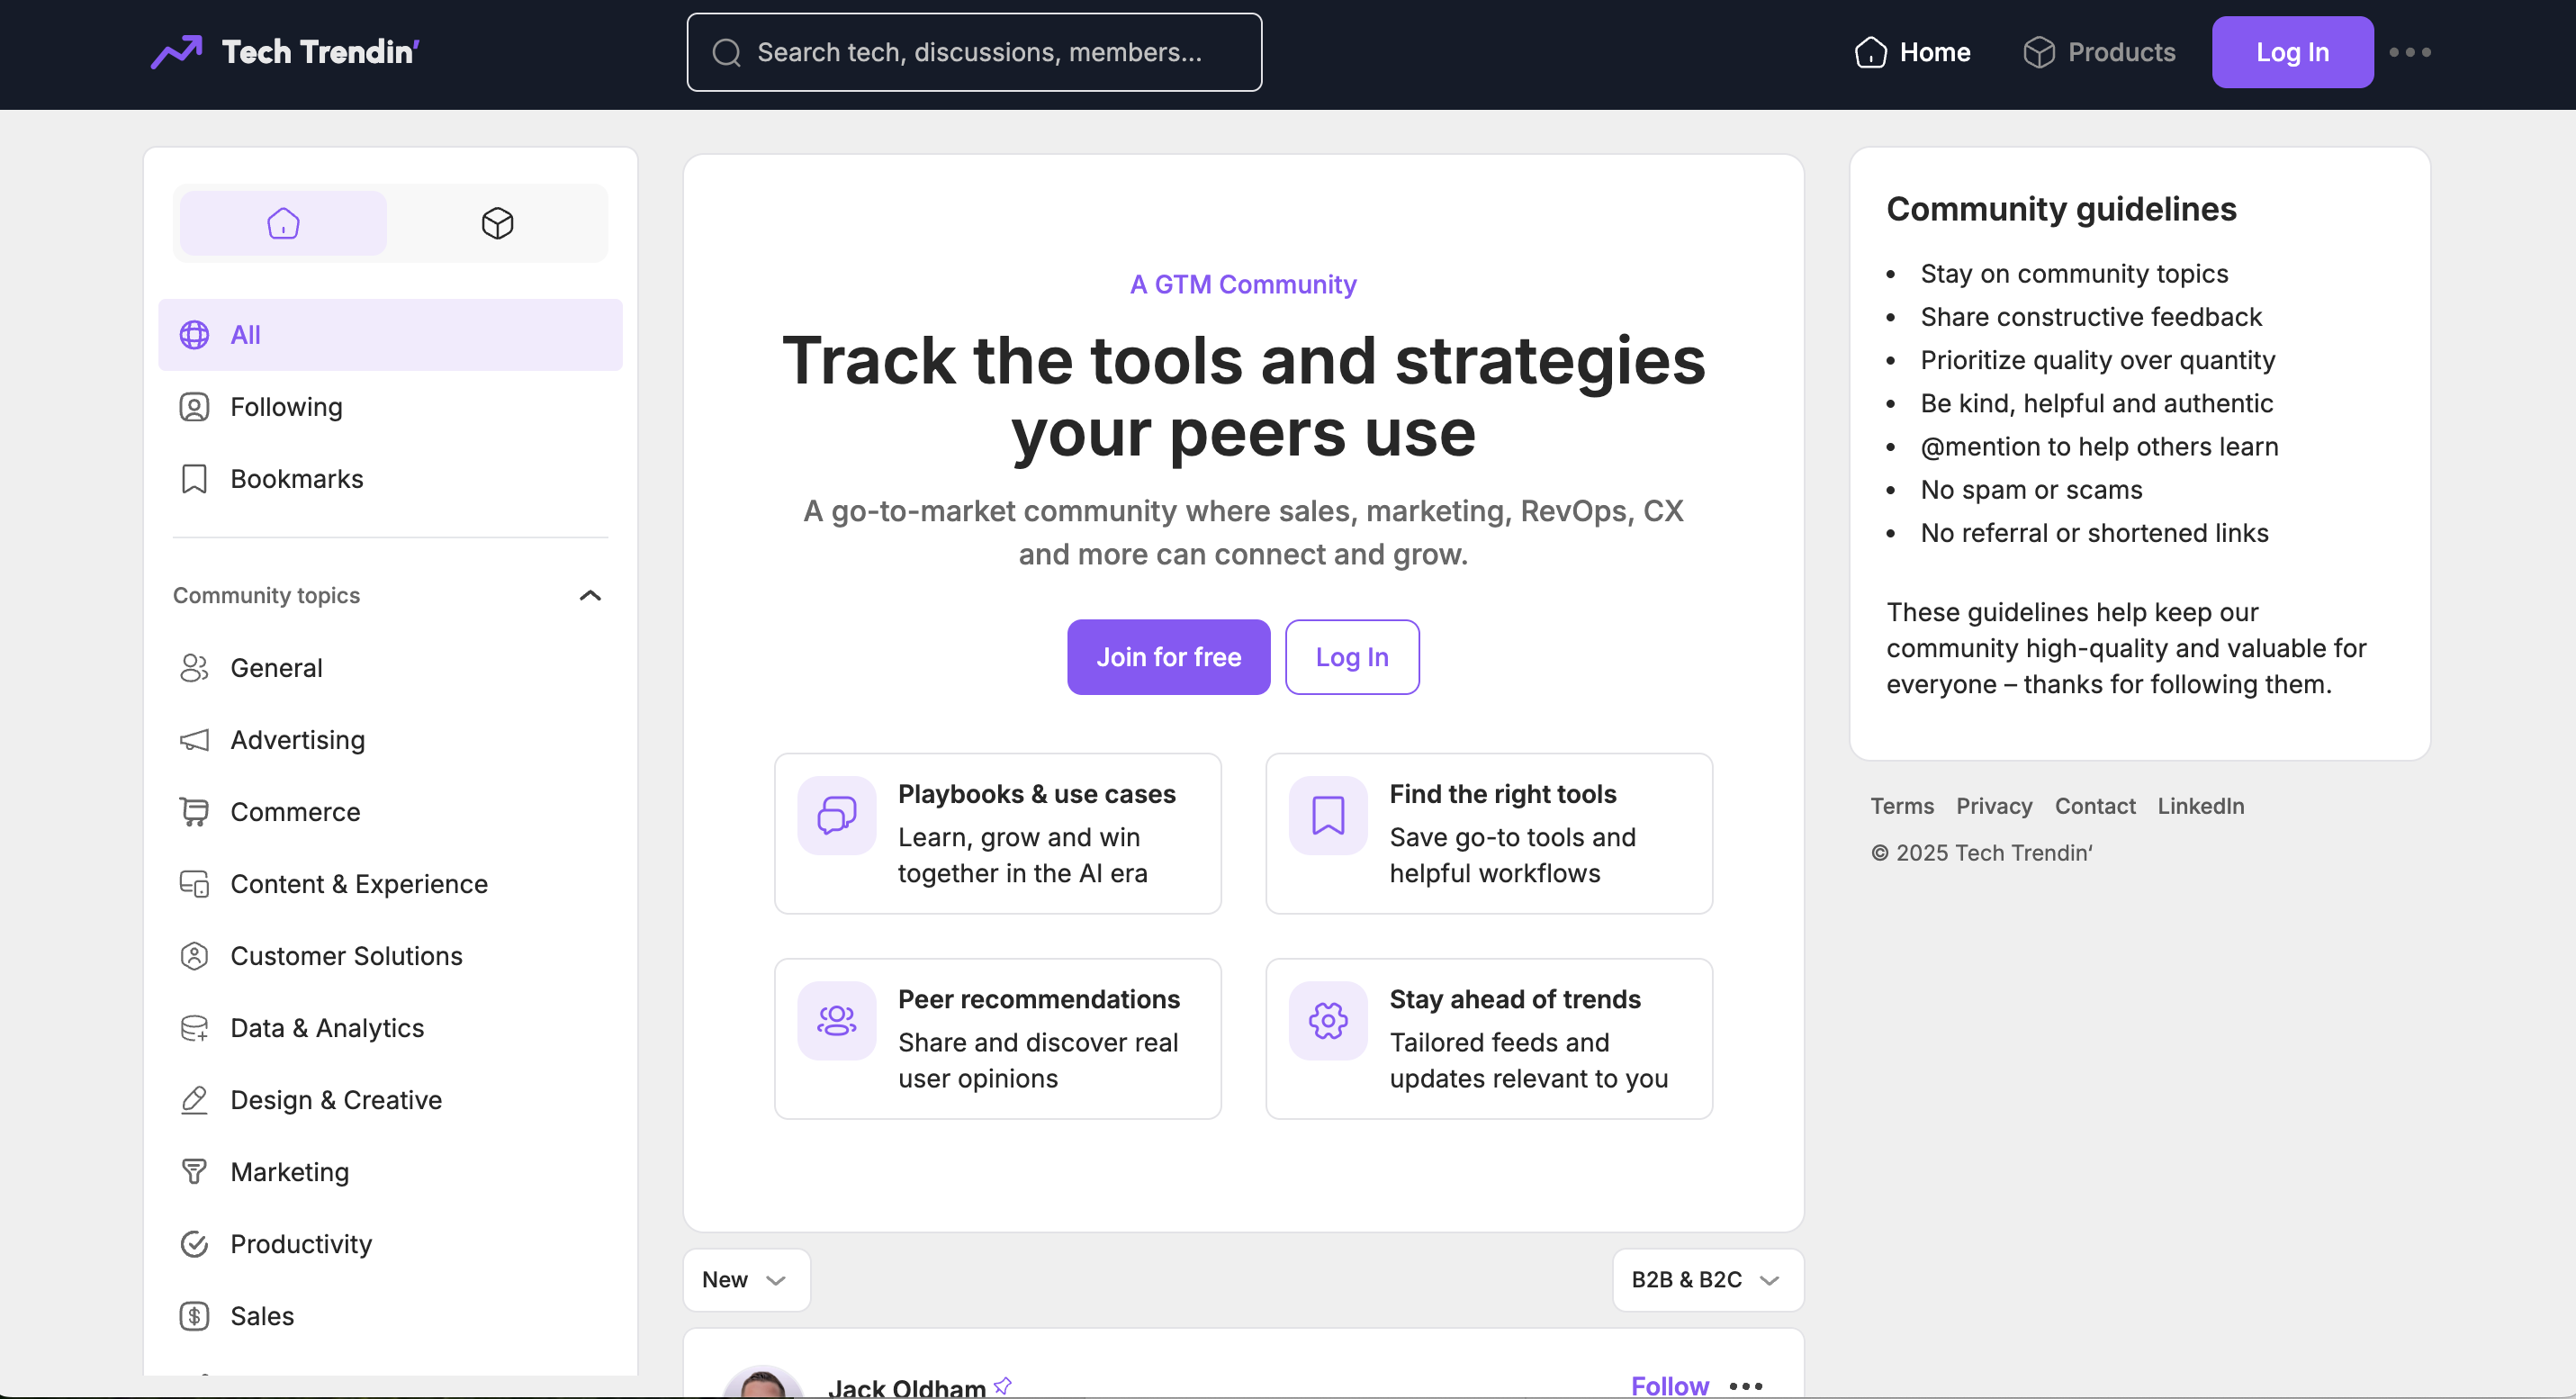Collapse the Community topics section
The height and width of the screenshot is (1399, 2576).
coord(590,596)
